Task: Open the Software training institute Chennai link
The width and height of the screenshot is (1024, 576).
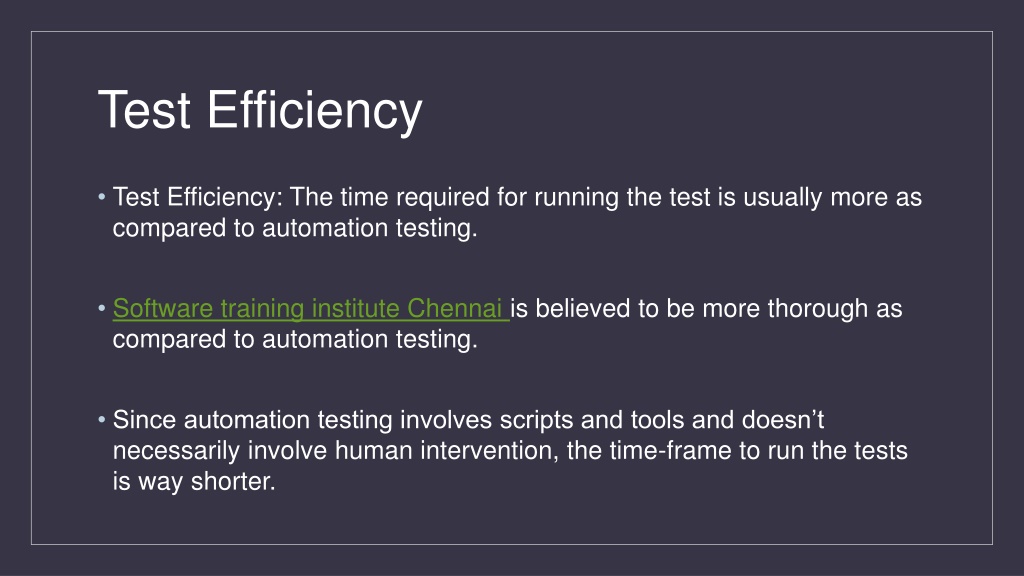Action: click(311, 308)
